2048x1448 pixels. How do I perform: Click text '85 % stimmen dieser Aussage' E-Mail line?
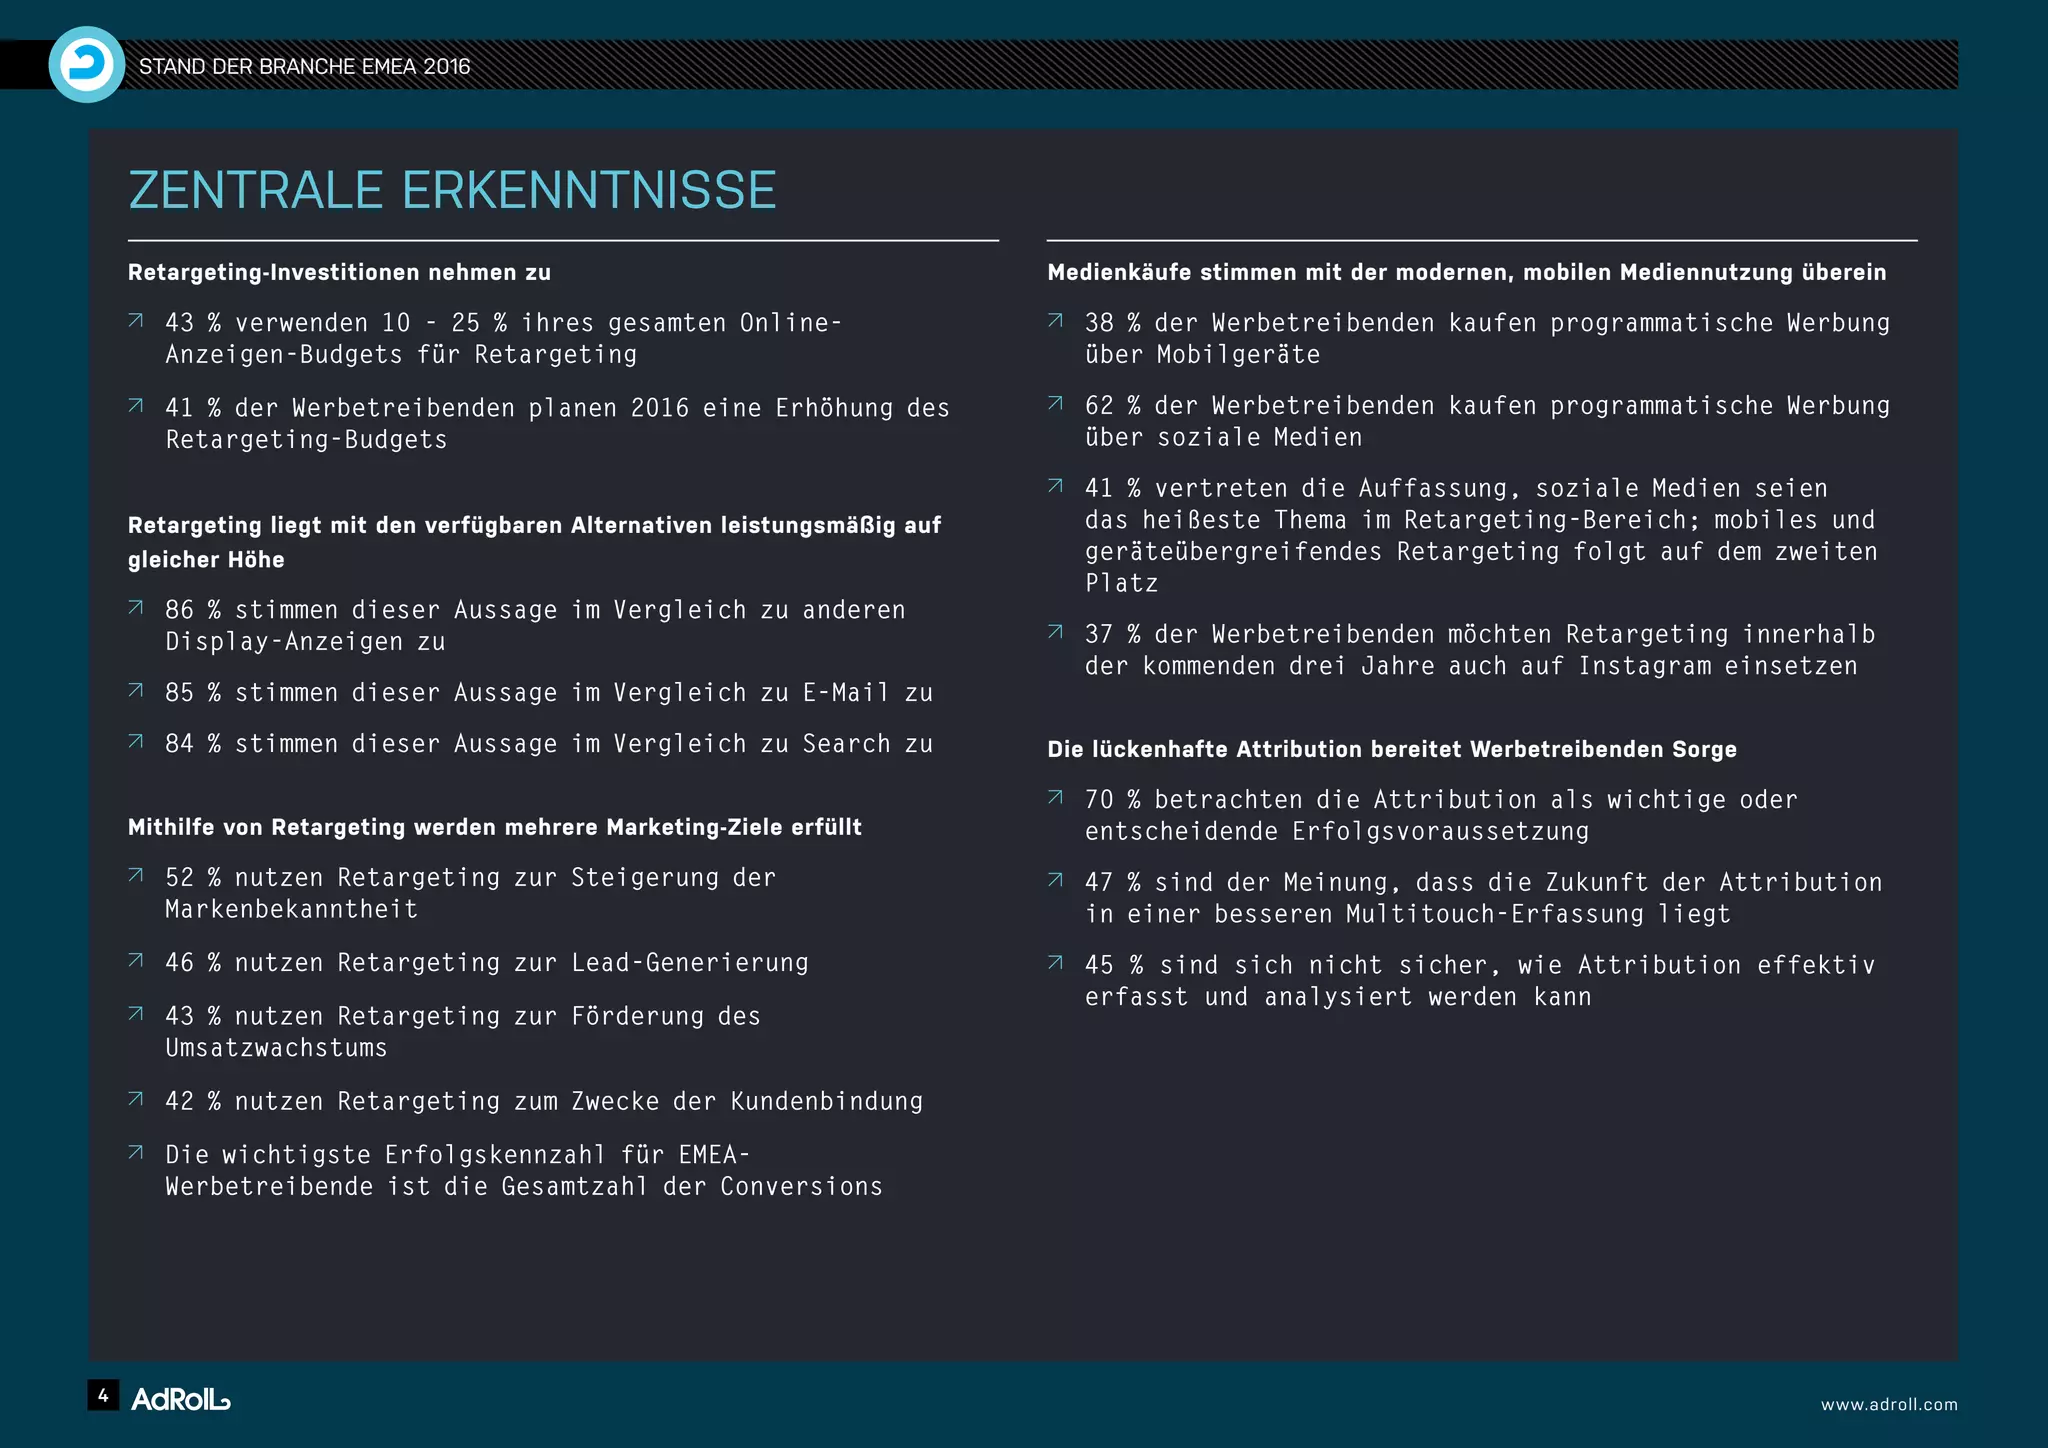pos(549,692)
